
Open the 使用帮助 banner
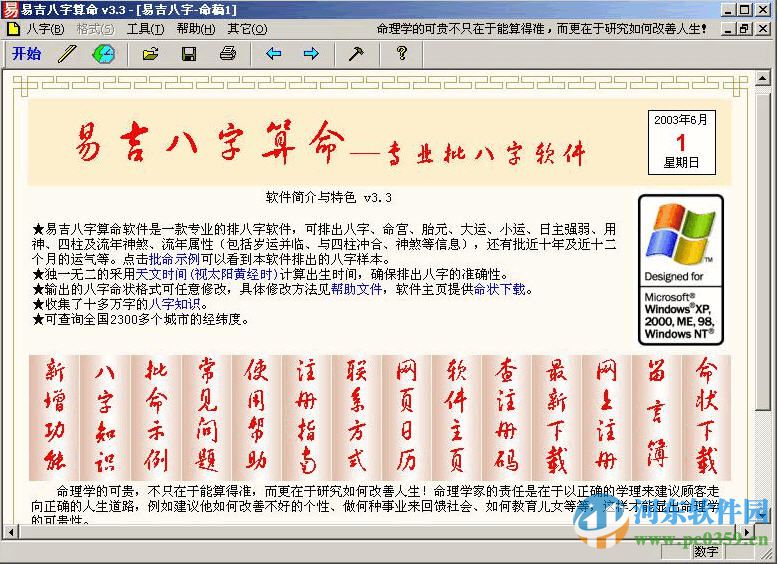pyautogui.click(x=256, y=417)
